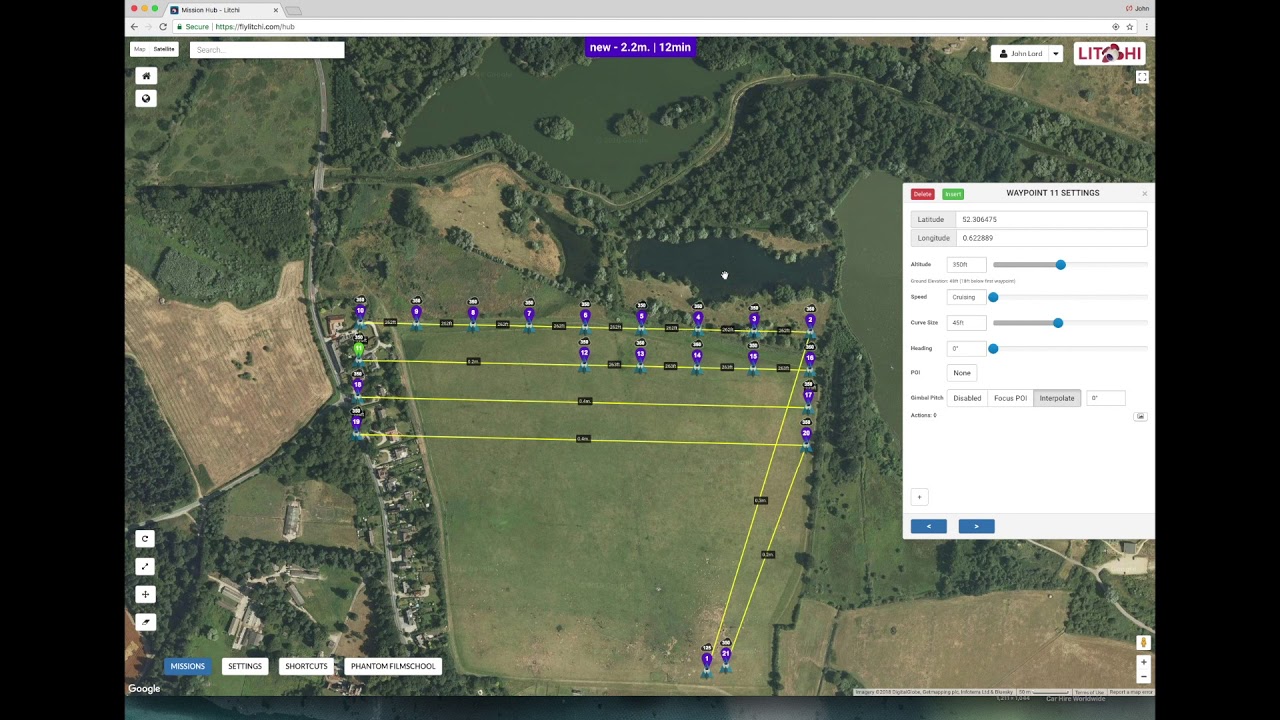Click the Heading slider handle
The width and height of the screenshot is (1280, 720).
coord(993,349)
